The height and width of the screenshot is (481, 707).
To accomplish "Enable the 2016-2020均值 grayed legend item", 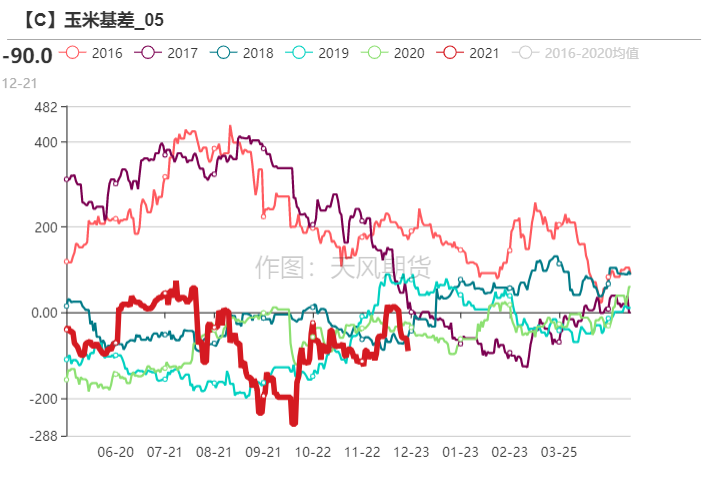I will click(576, 53).
